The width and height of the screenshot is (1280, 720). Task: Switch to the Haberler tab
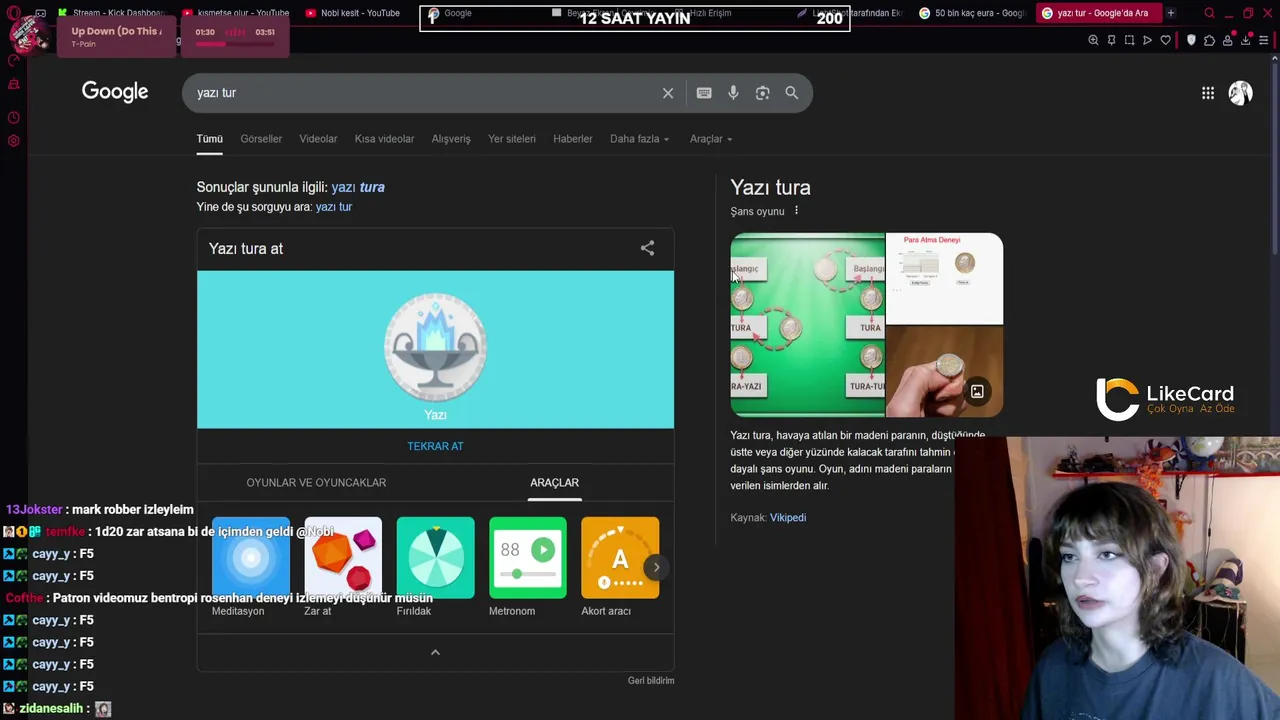point(573,139)
